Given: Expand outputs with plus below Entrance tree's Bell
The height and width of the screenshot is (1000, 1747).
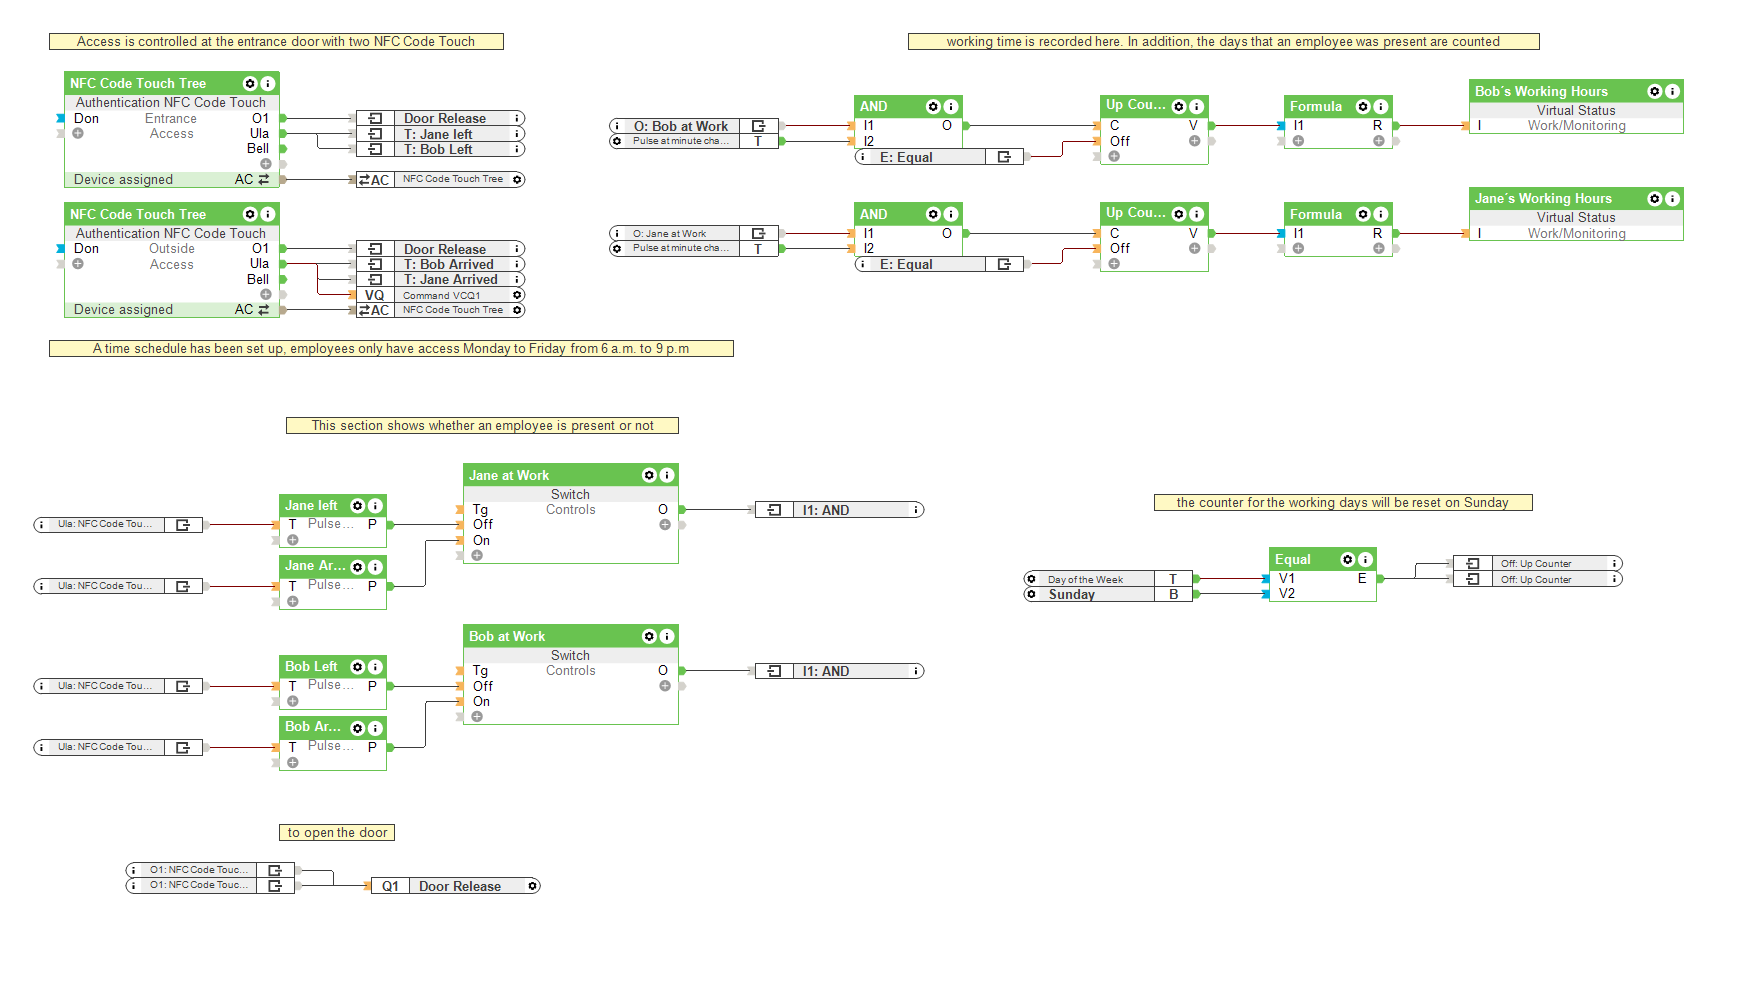Looking at the screenshot, I should pyautogui.click(x=266, y=164).
